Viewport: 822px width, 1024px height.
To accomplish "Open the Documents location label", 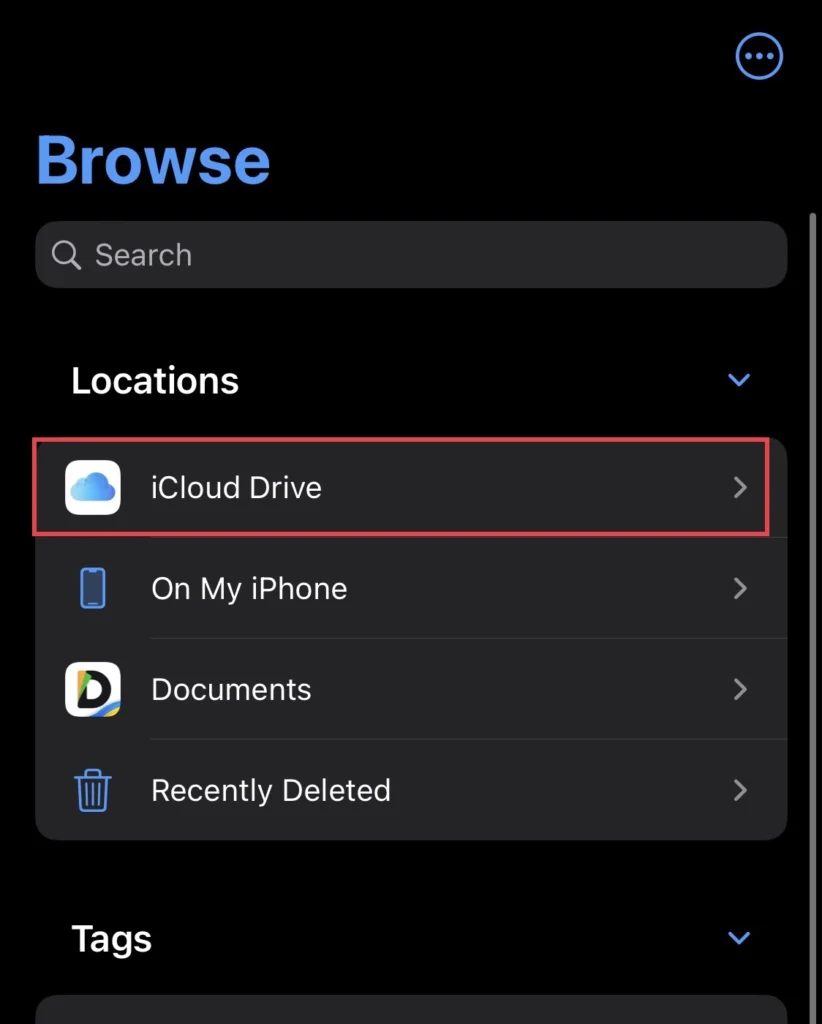I will 231,690.
